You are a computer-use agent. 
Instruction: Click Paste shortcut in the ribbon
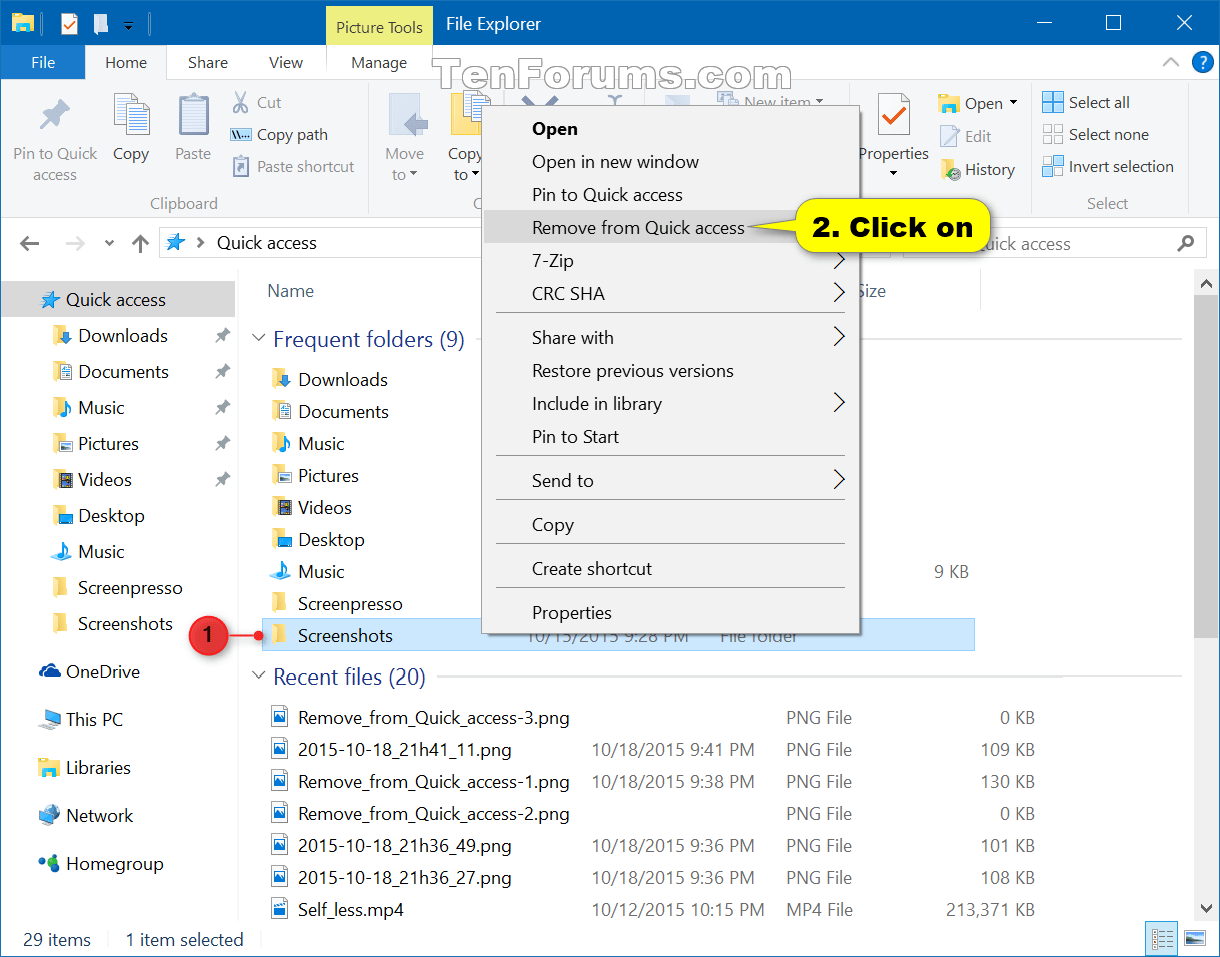(x=293, y=166)
